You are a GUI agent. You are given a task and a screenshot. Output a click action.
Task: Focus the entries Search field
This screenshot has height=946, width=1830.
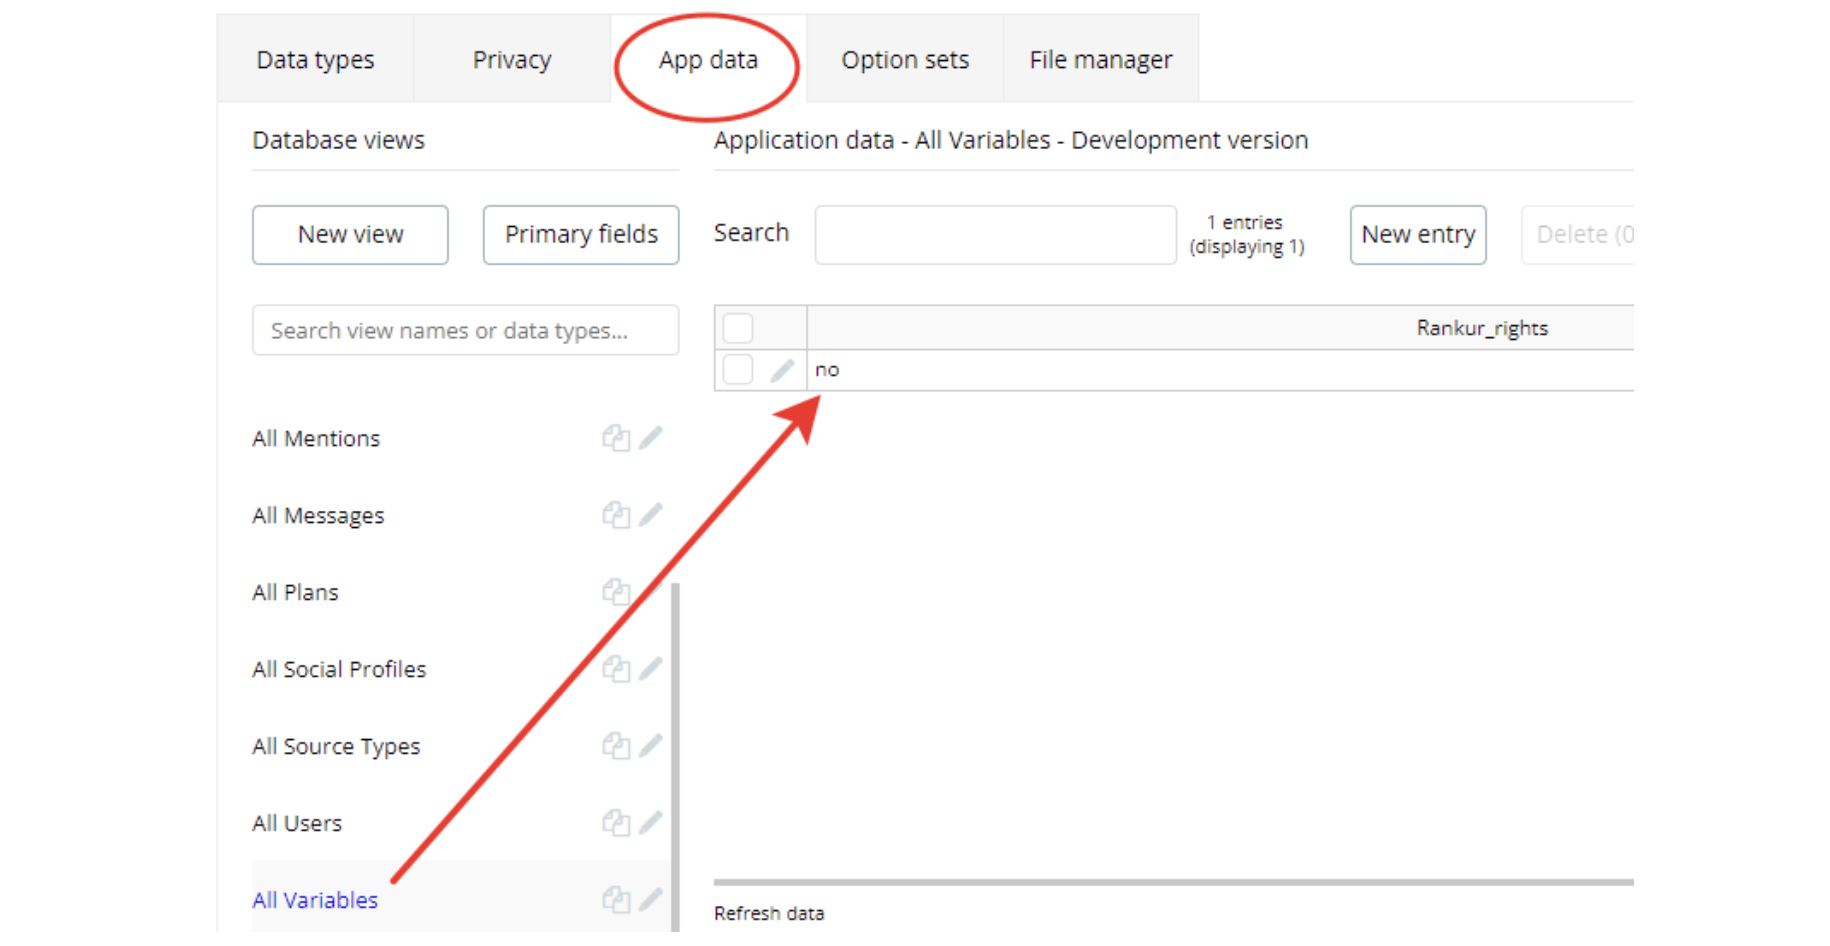tap(995, 235)
